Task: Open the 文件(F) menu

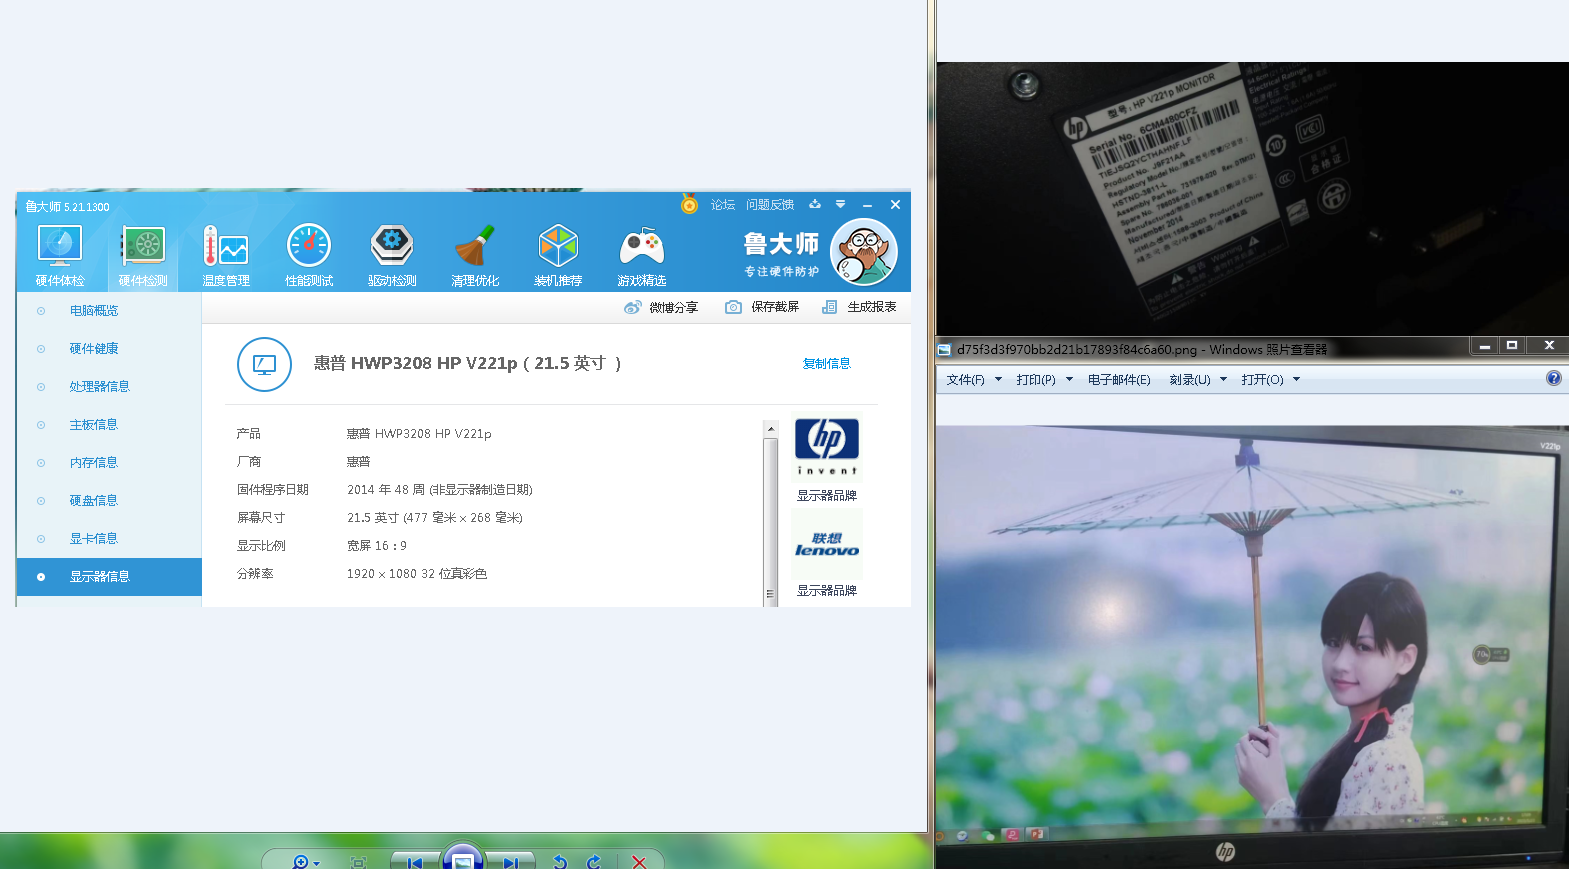Action: pos(965,380)
